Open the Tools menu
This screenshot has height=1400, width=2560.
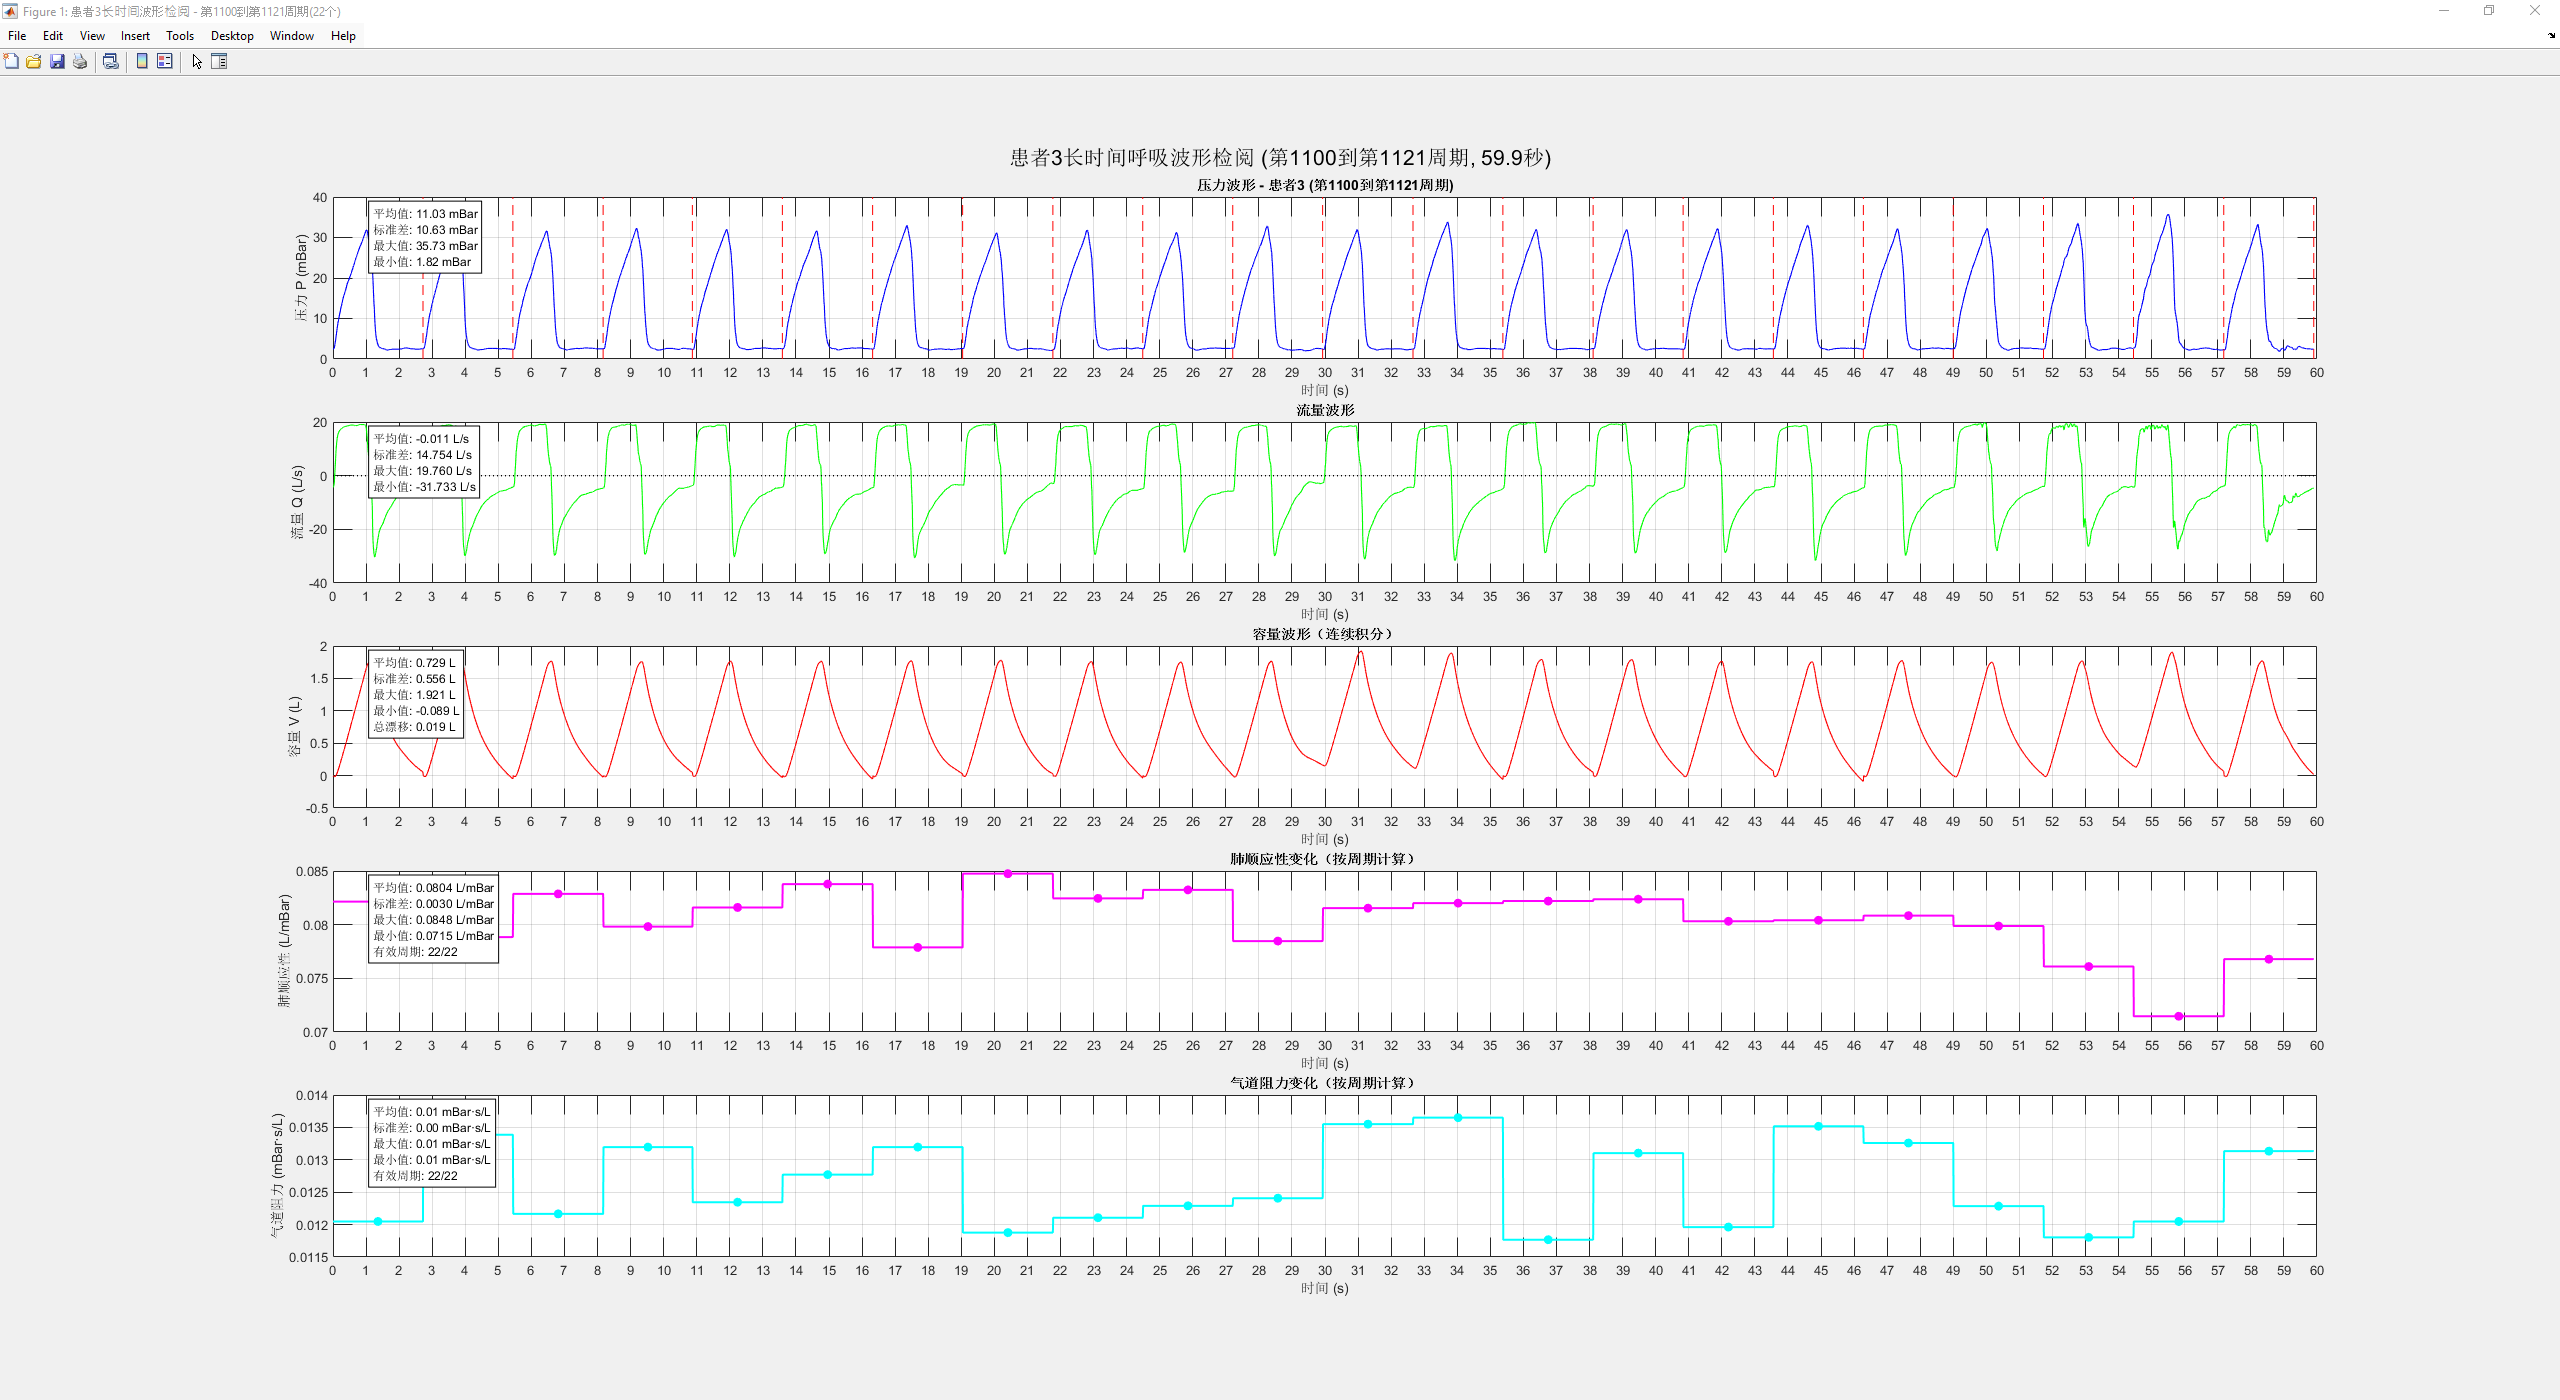click(x=180, y=36)
